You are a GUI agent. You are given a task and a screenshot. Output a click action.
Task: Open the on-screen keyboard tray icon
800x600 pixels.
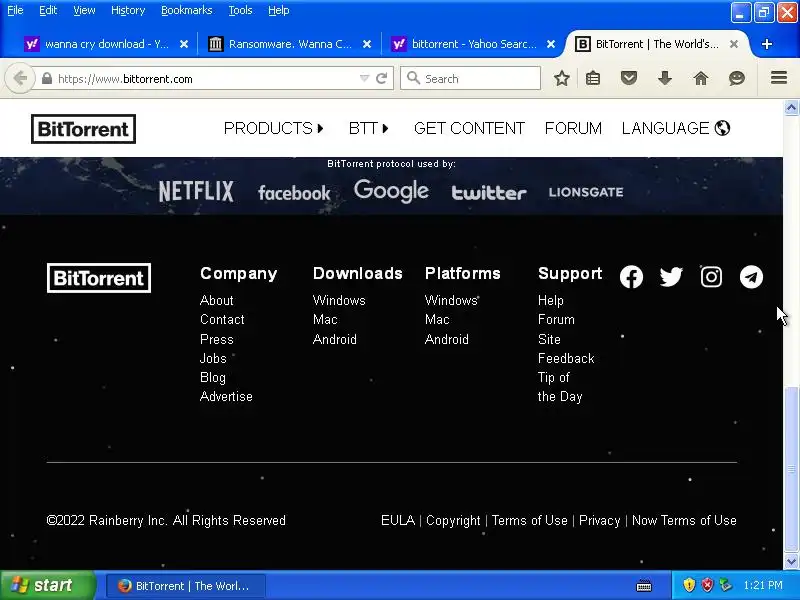(x=644, y=585)
